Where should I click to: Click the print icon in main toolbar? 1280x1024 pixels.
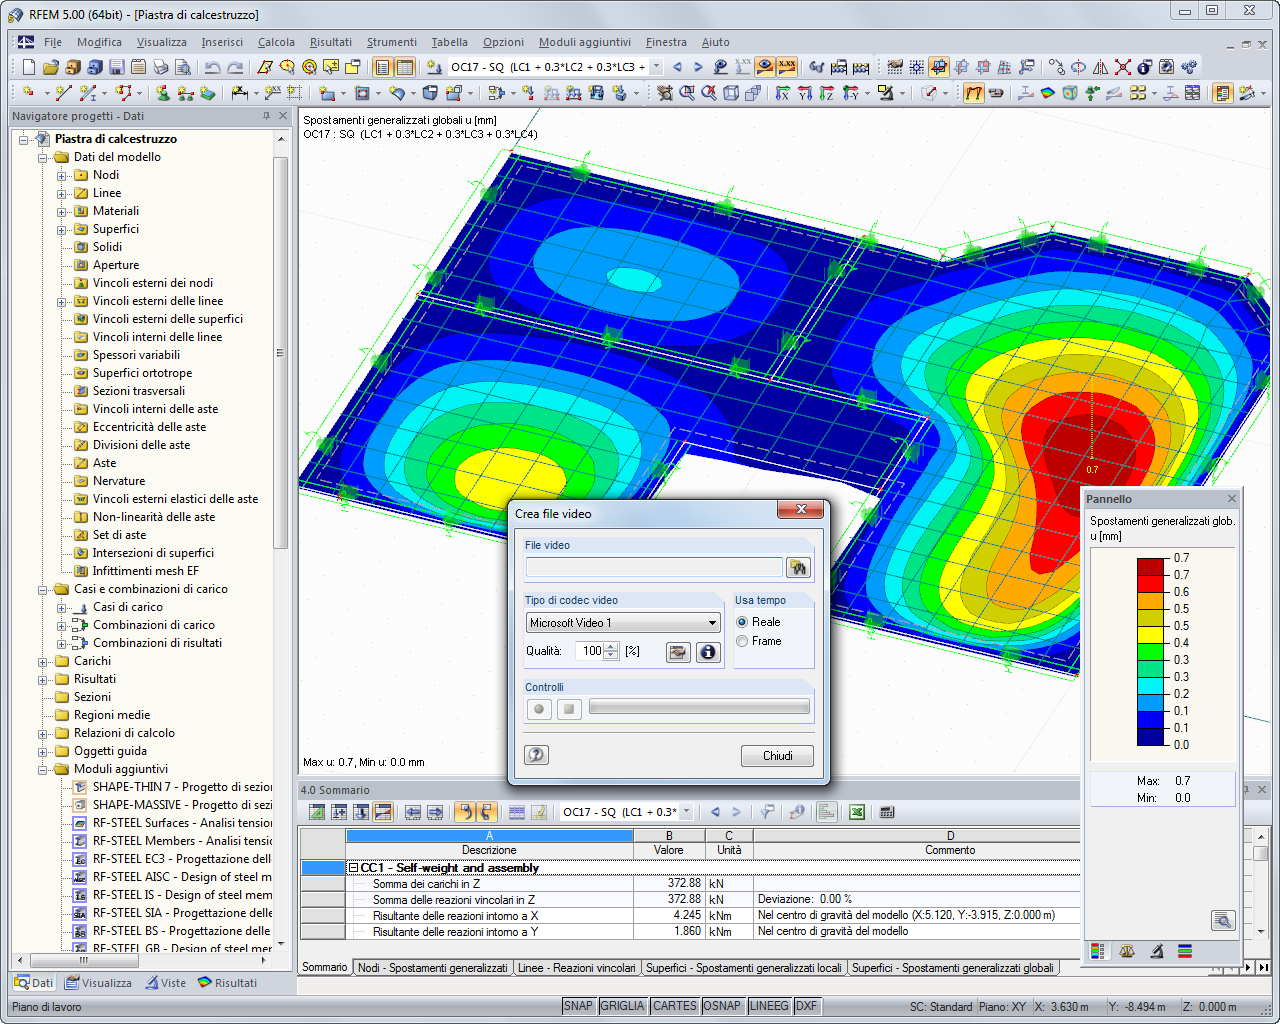tap(161, 67)
